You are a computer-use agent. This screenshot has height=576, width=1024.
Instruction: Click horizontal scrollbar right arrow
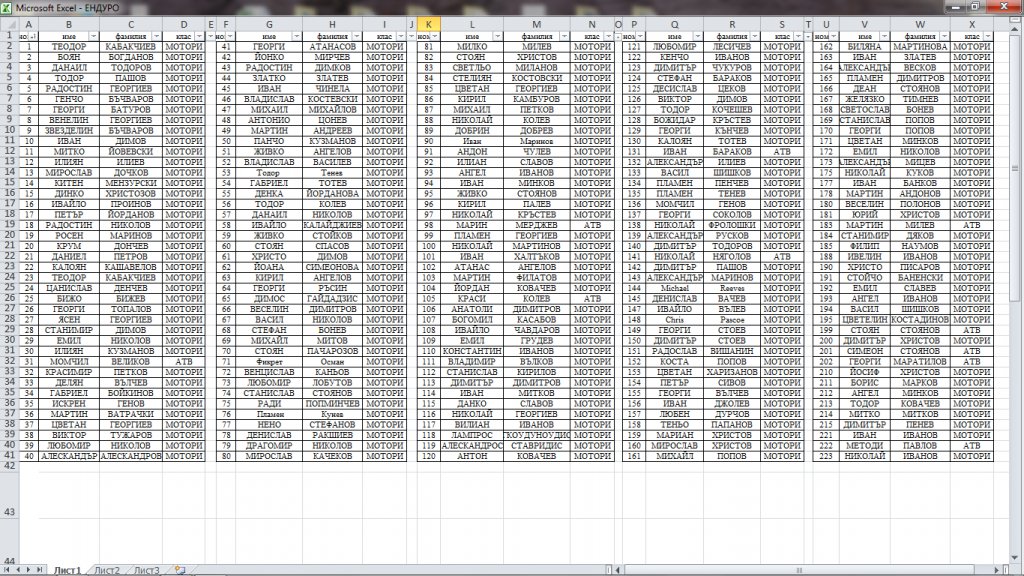(x=997, y=570)
